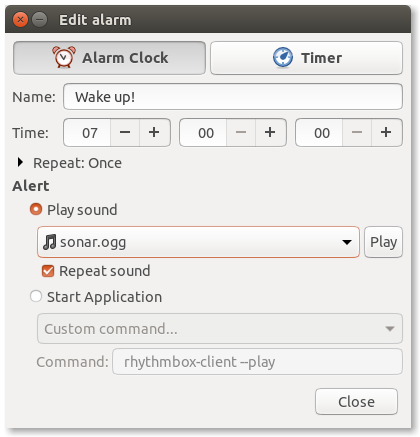The height and width of the screenshot is (437, 420).
Task: Expand the Repeat: Once disclosure triangle
Action: coord(20,163)
